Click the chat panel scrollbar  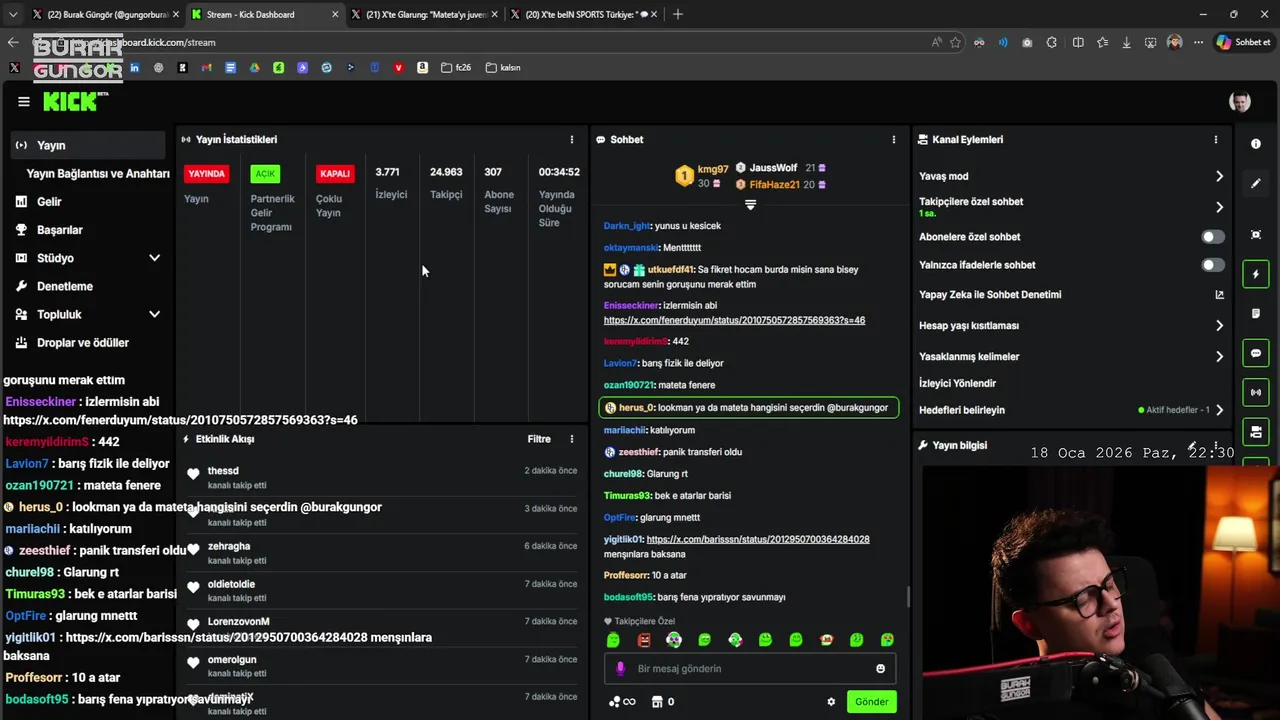[908, 597]
